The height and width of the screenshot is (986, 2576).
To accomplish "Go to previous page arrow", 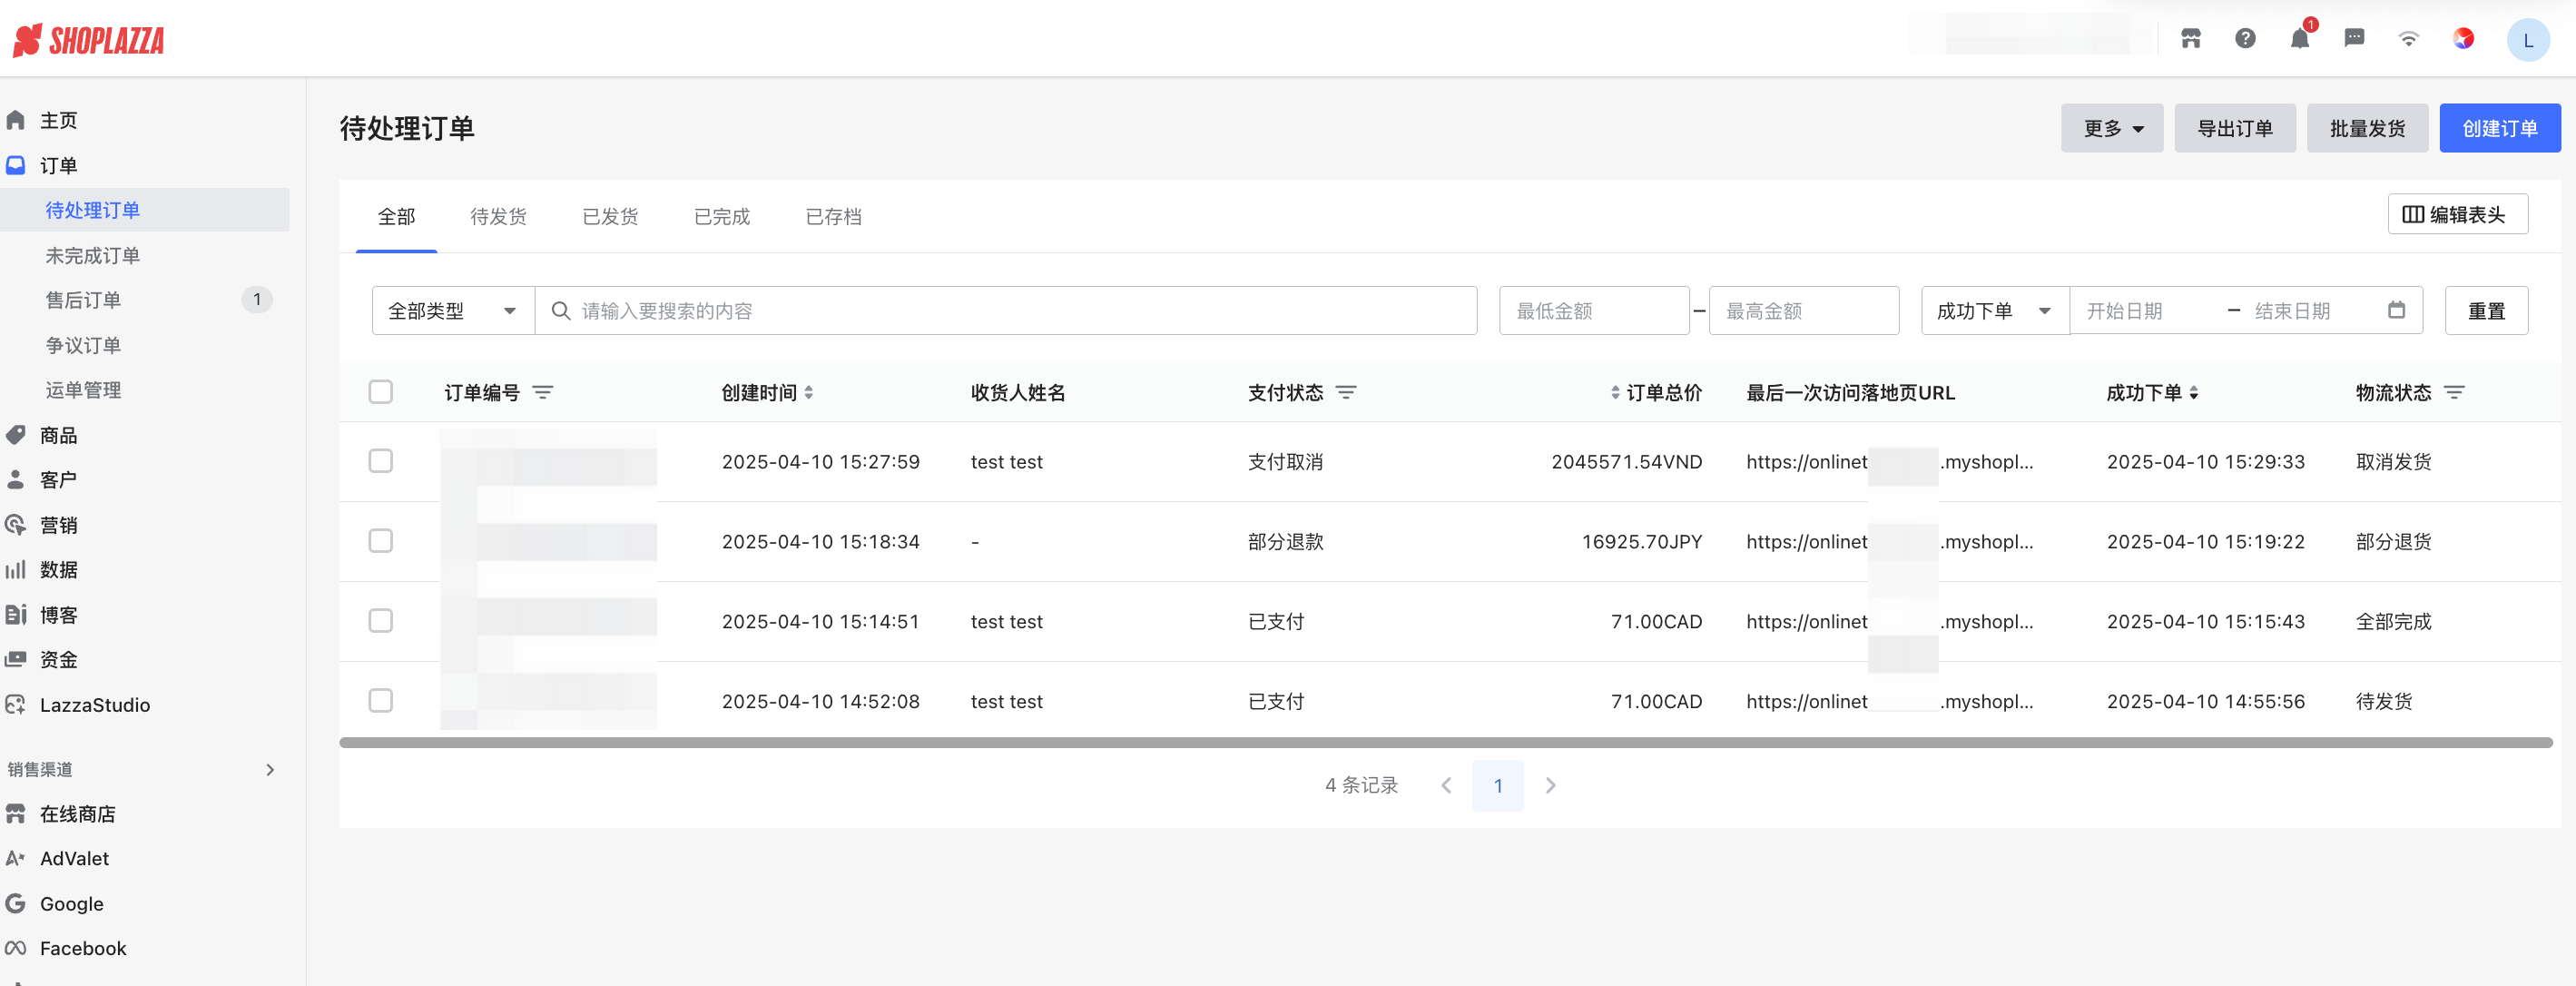I will (1446, 786).
